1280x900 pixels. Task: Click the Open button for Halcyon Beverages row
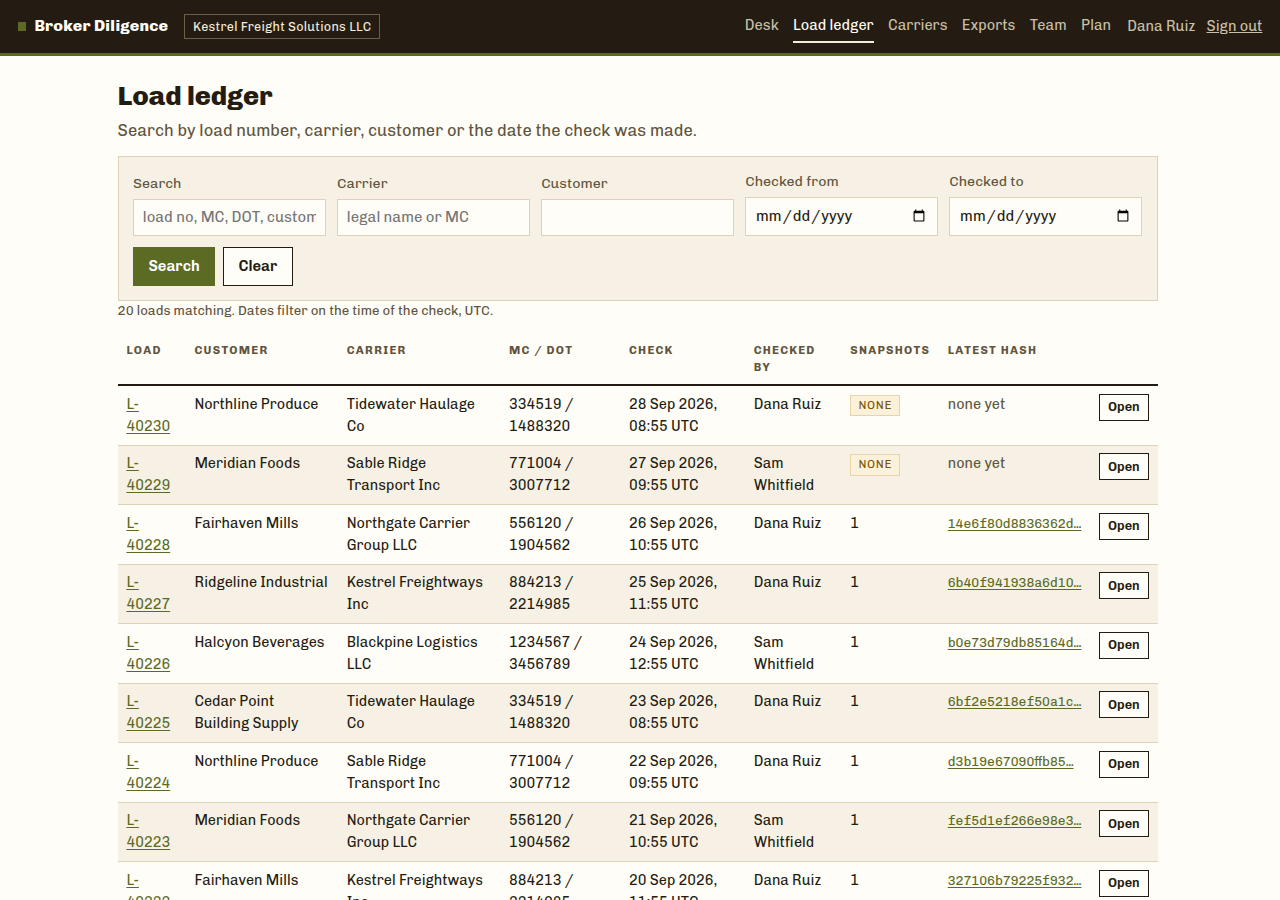click(x=1124, y=645)
